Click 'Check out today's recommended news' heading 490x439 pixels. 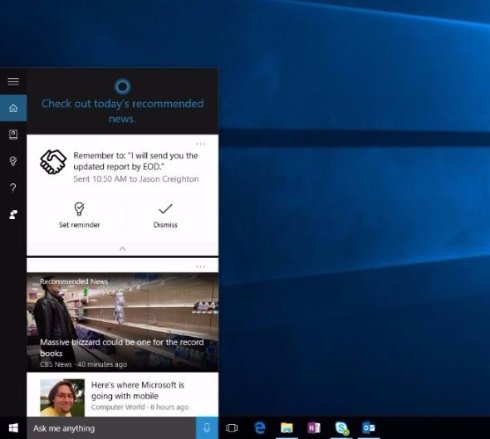122,111
